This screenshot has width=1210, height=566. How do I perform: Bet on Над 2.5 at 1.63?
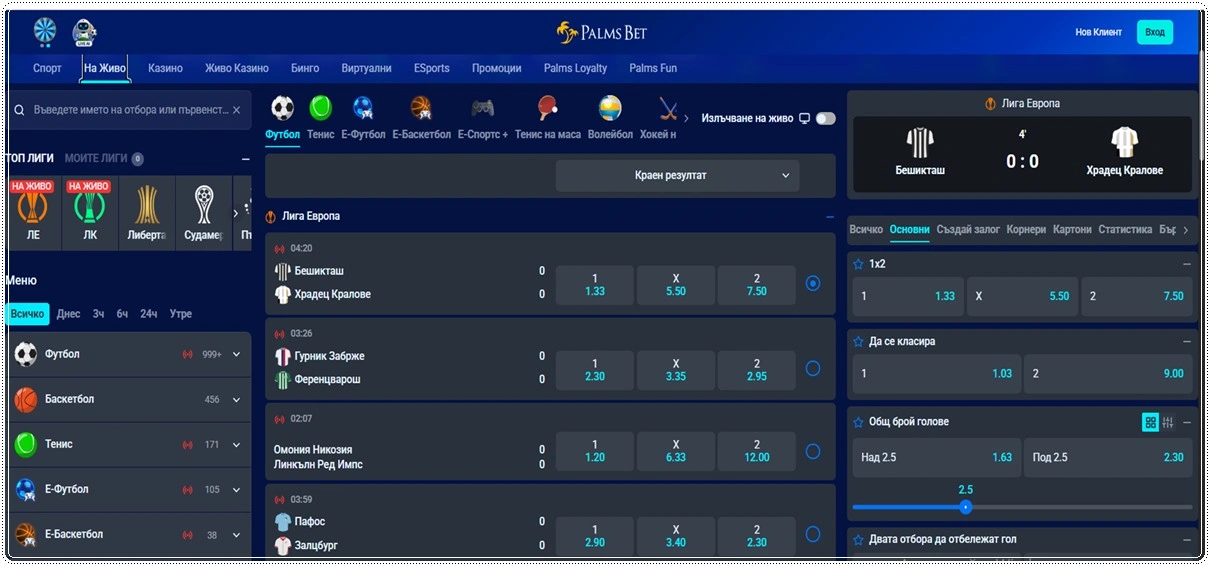(937, 457)
